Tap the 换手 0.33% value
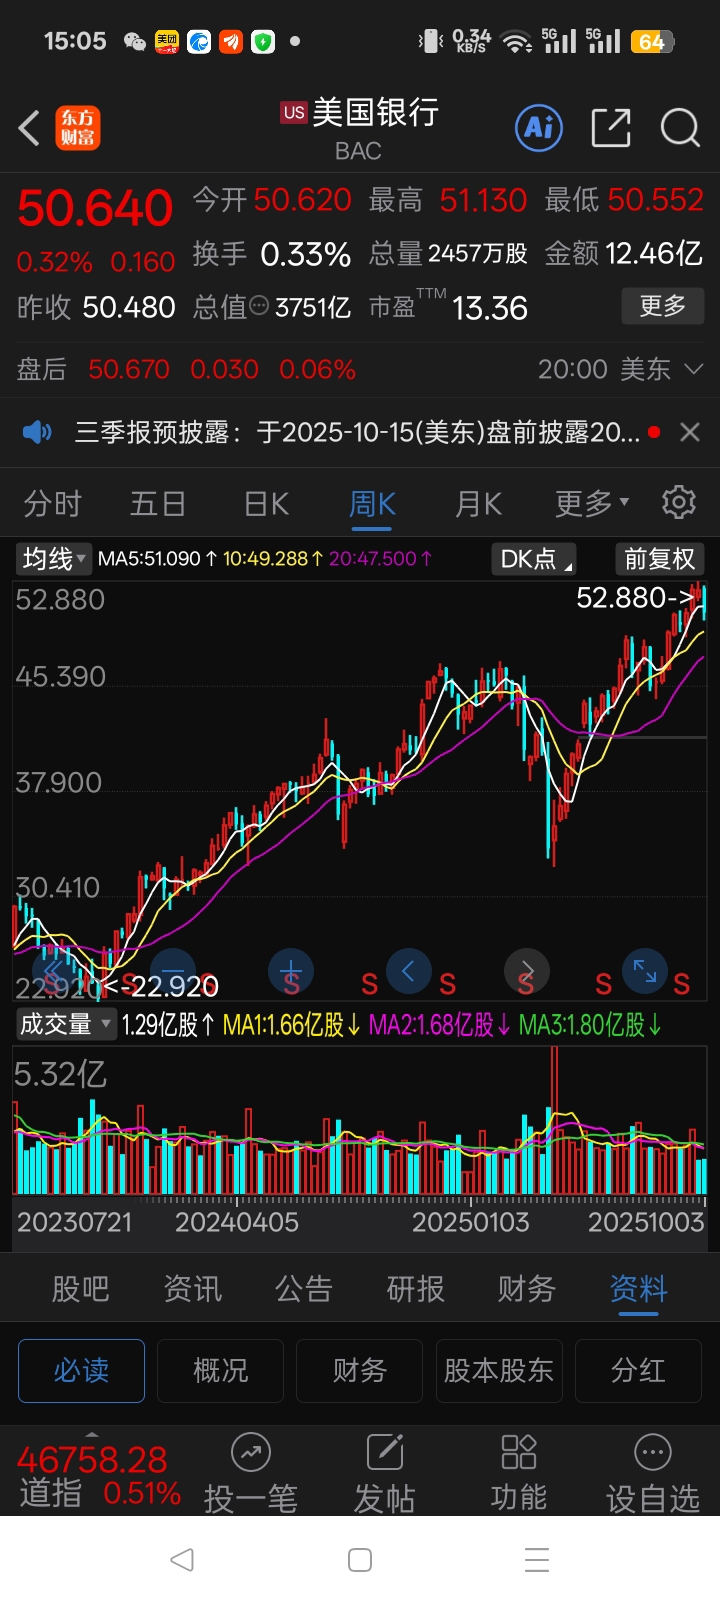The width and height of the screenshot is (720, 1604). (x=305, y=254)
